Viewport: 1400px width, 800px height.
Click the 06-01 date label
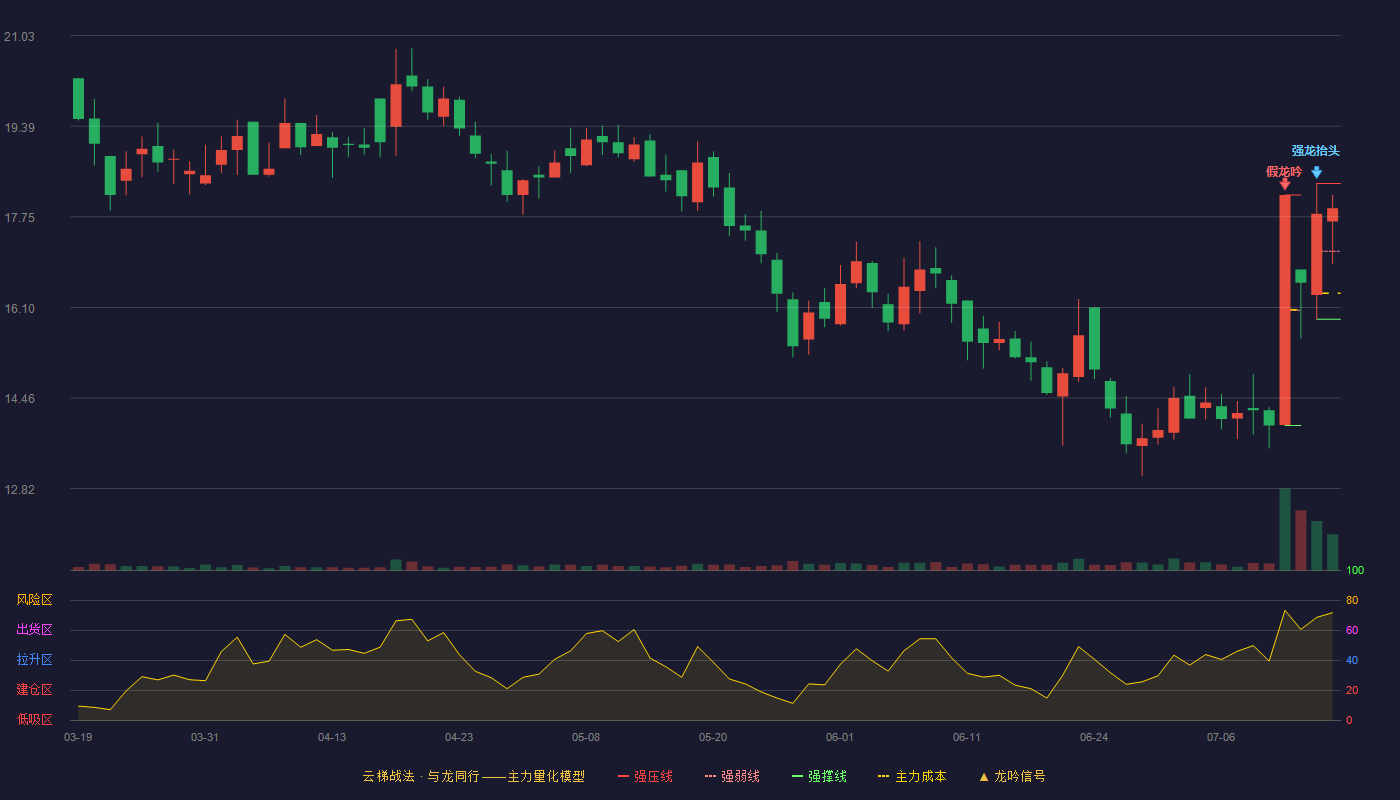tap(840, 737)
